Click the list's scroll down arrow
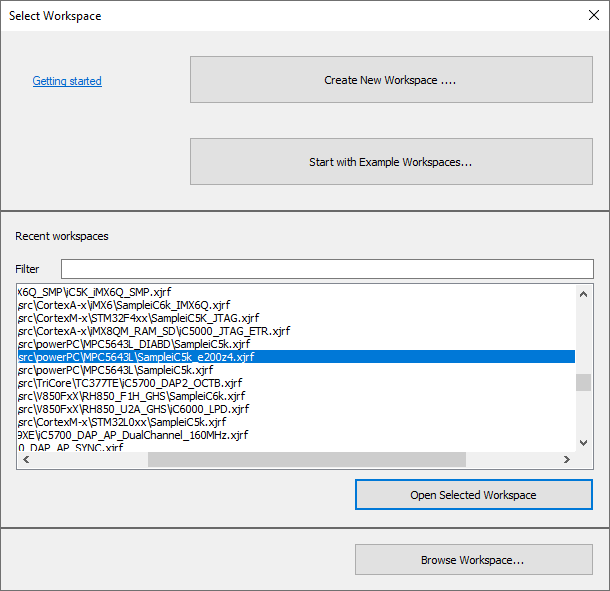This screenshot has width=610, height=591. click(583, 442)
